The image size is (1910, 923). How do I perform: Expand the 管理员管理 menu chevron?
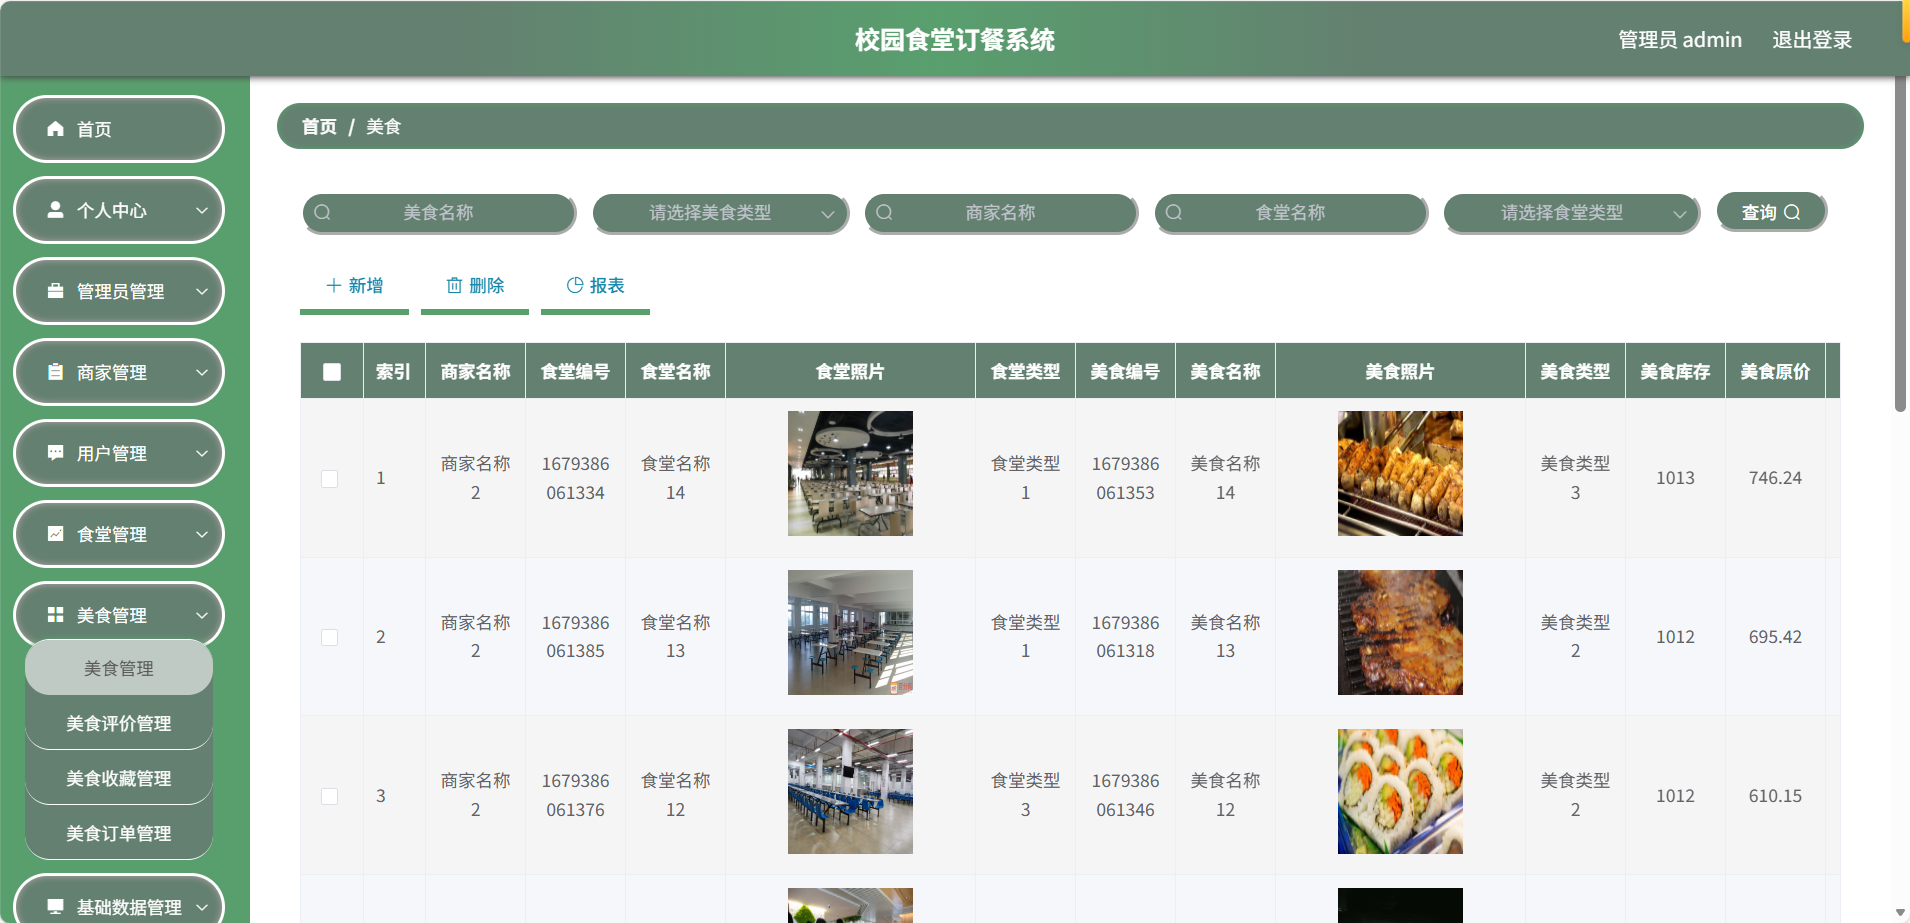point(202,291)
